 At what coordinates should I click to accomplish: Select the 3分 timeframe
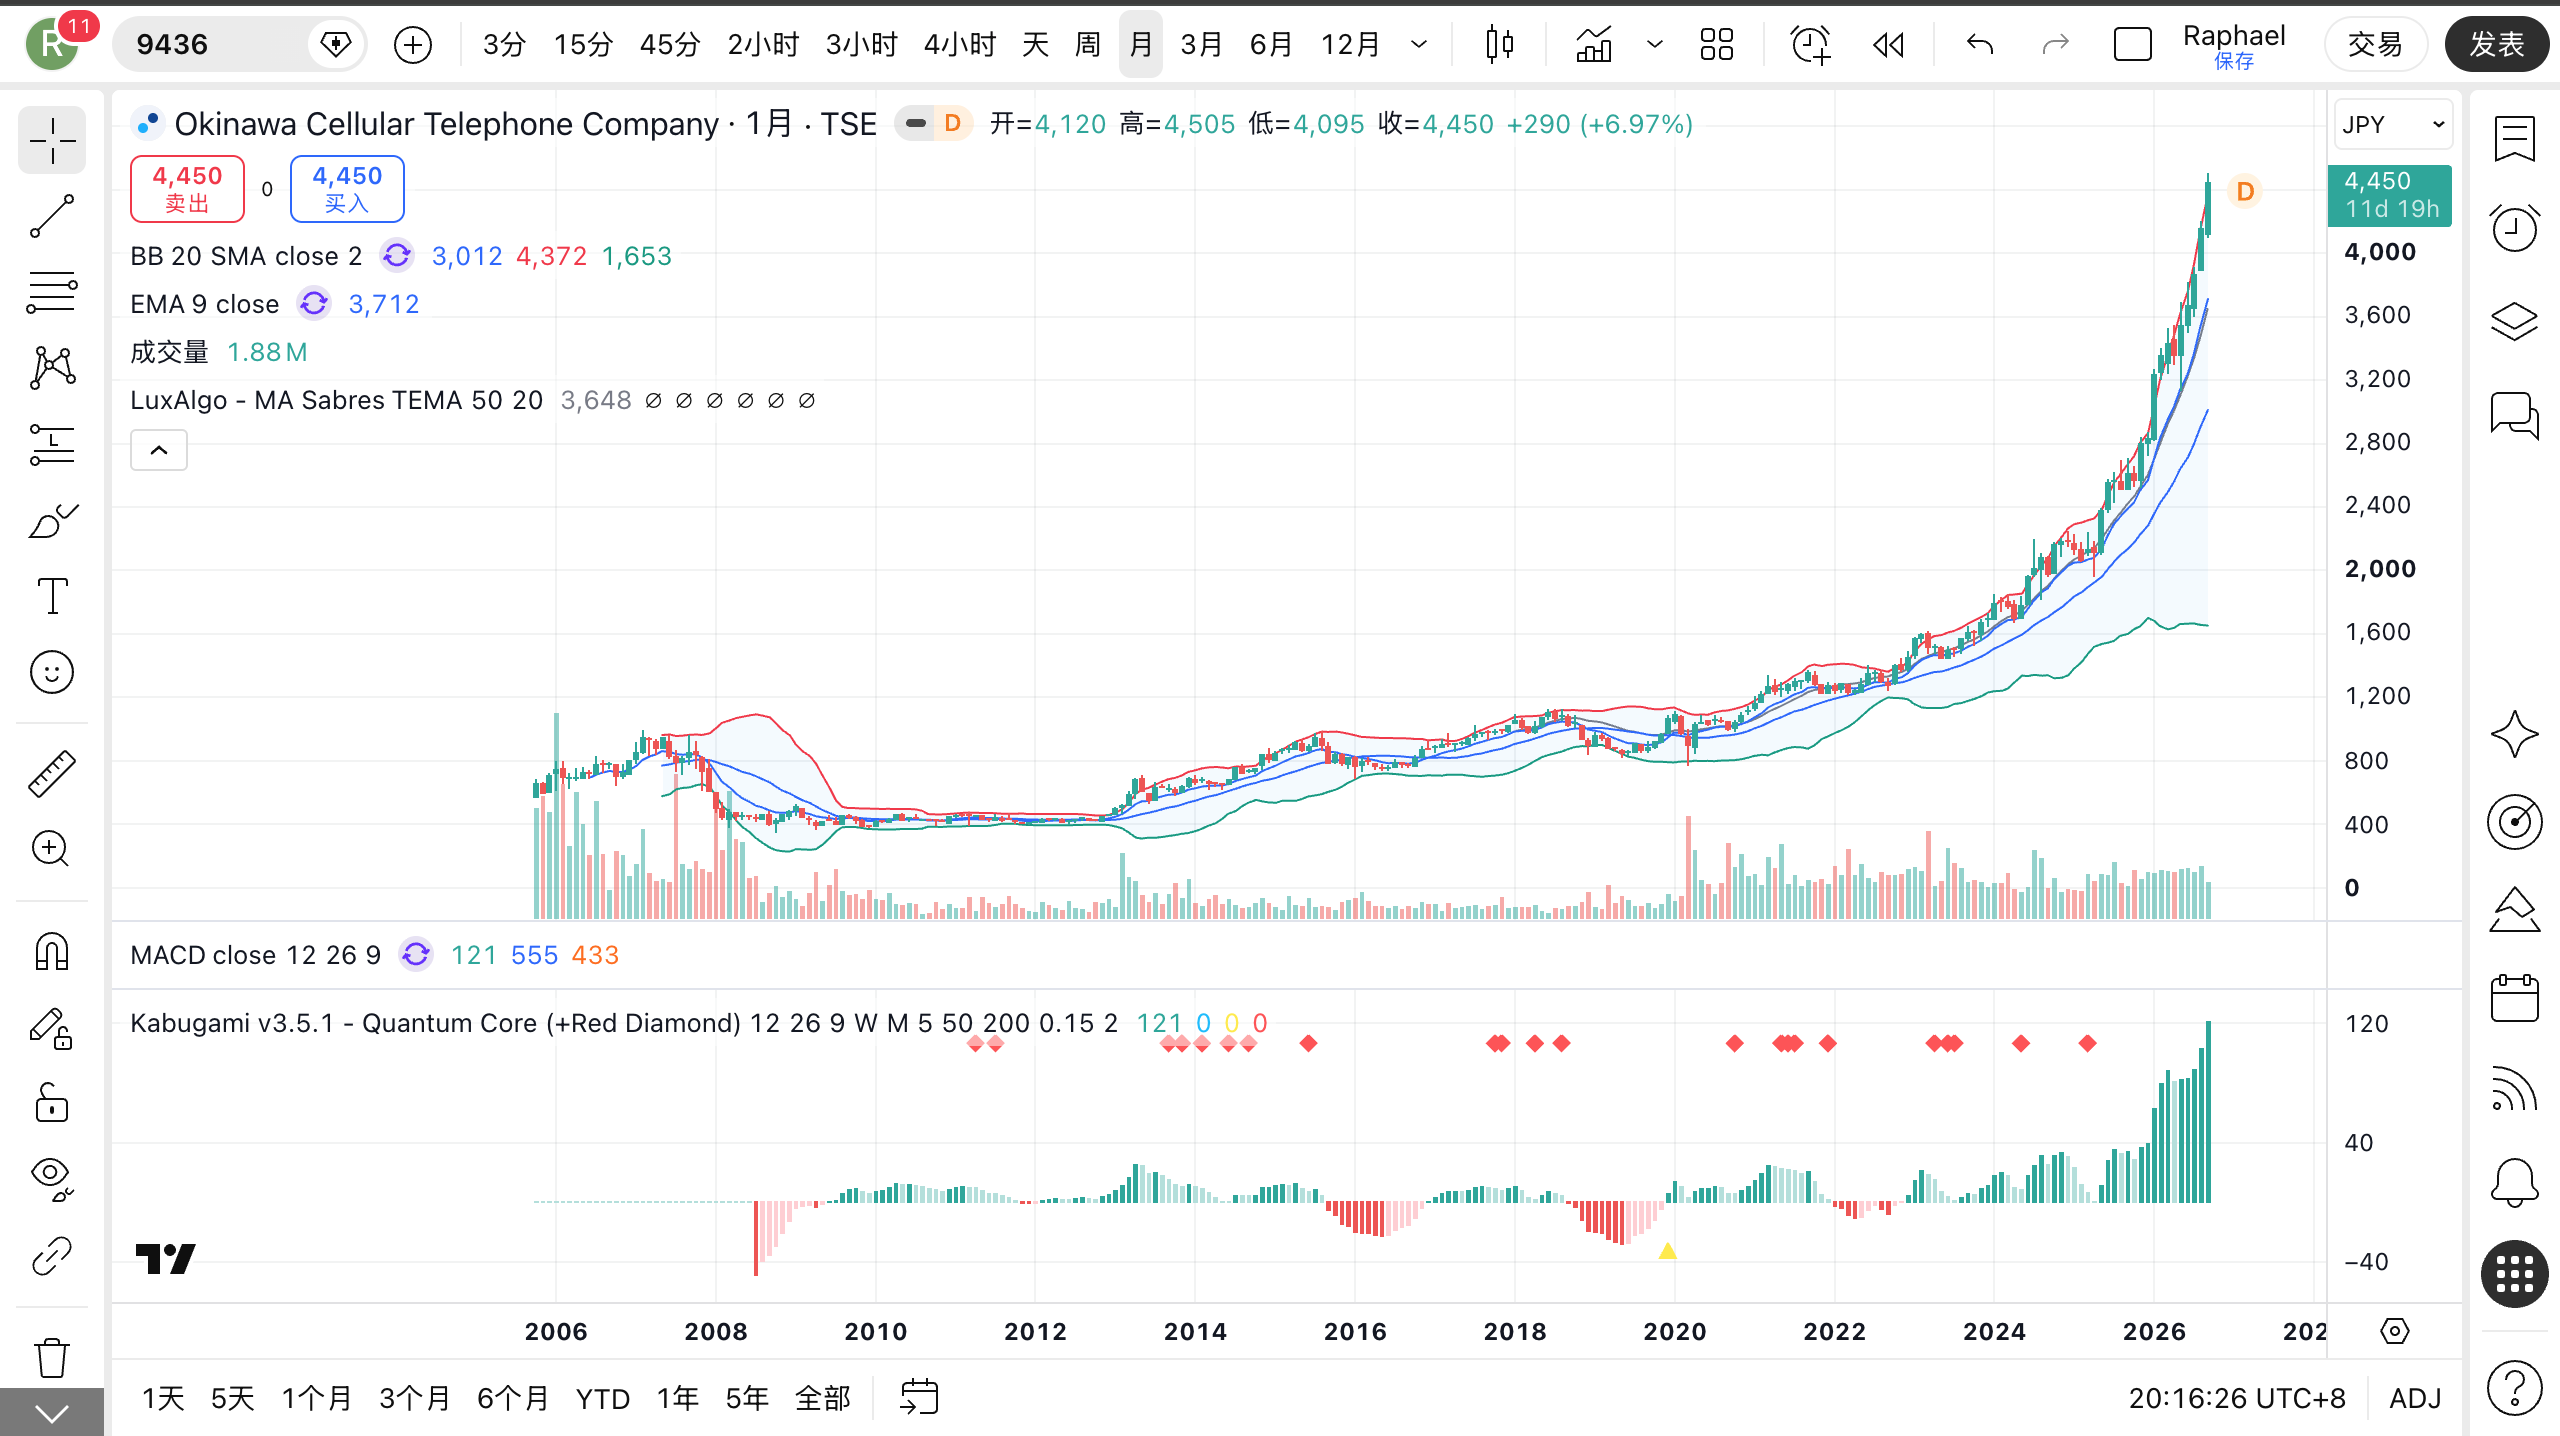[x=504, y=44]
